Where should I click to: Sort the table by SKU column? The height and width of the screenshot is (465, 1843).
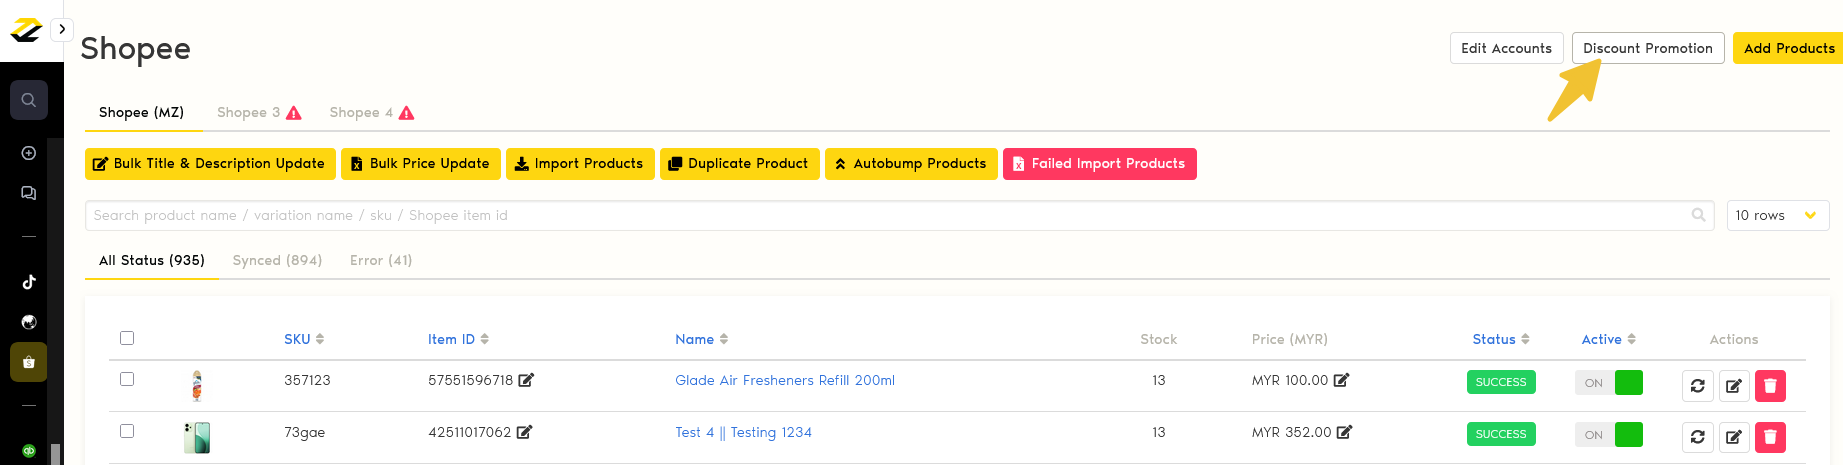(303, 339)
